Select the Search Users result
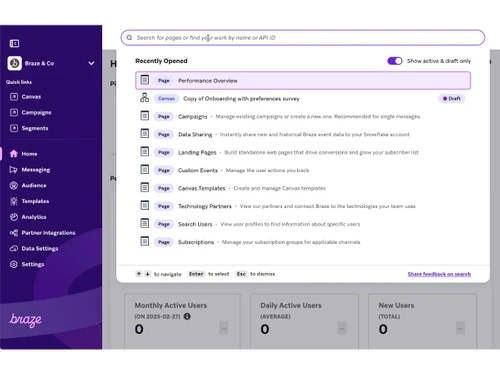 (303, 224)
